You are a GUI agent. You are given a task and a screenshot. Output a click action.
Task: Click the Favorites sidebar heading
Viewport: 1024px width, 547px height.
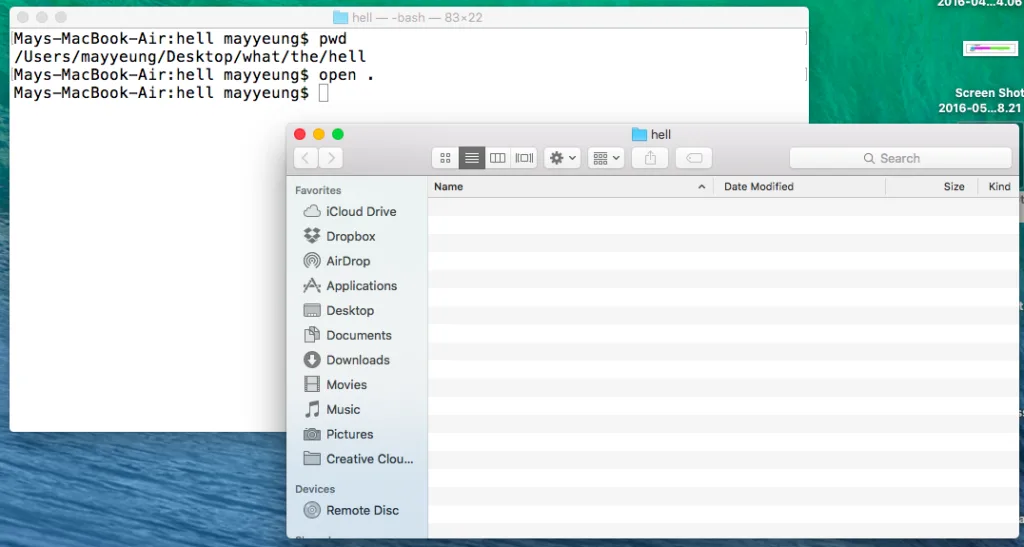(x=318, y=191)
